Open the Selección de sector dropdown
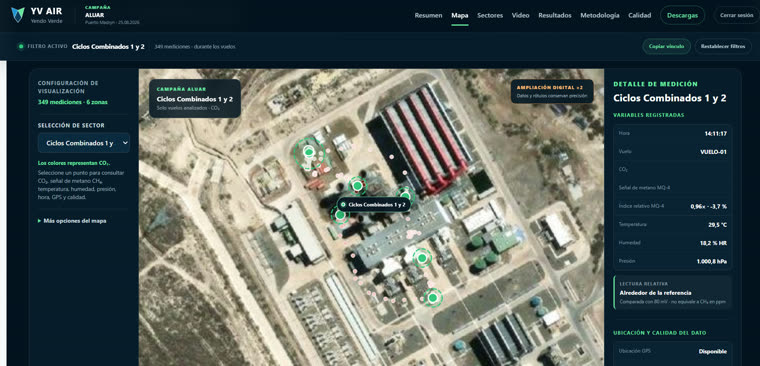The image size is (760, 366). point(84,143)
